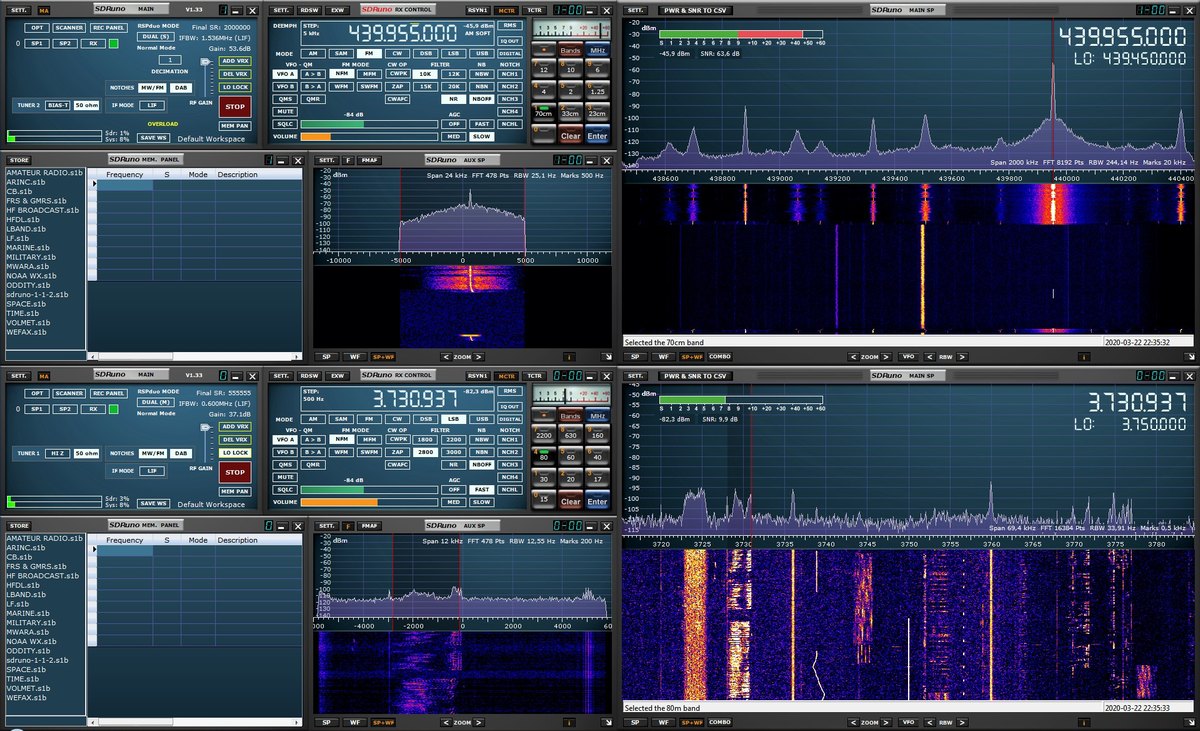Image resolution: width=1200 pixels, height=731 pixels.
Task: Select AM mode in the 439.955 RX Control
Action: (x=313, y=53)
